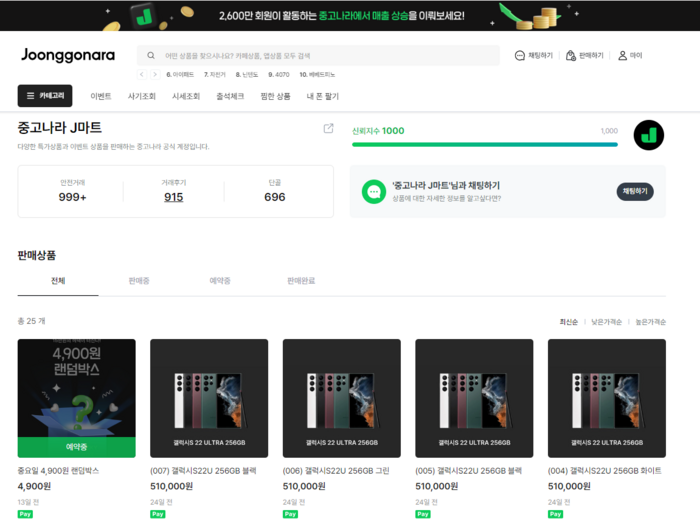This screenshot has width=700, height=532.
Task: Click title (004) 갤럭시S22U 256GB 화이트
Action: click(x=604, y=471)
